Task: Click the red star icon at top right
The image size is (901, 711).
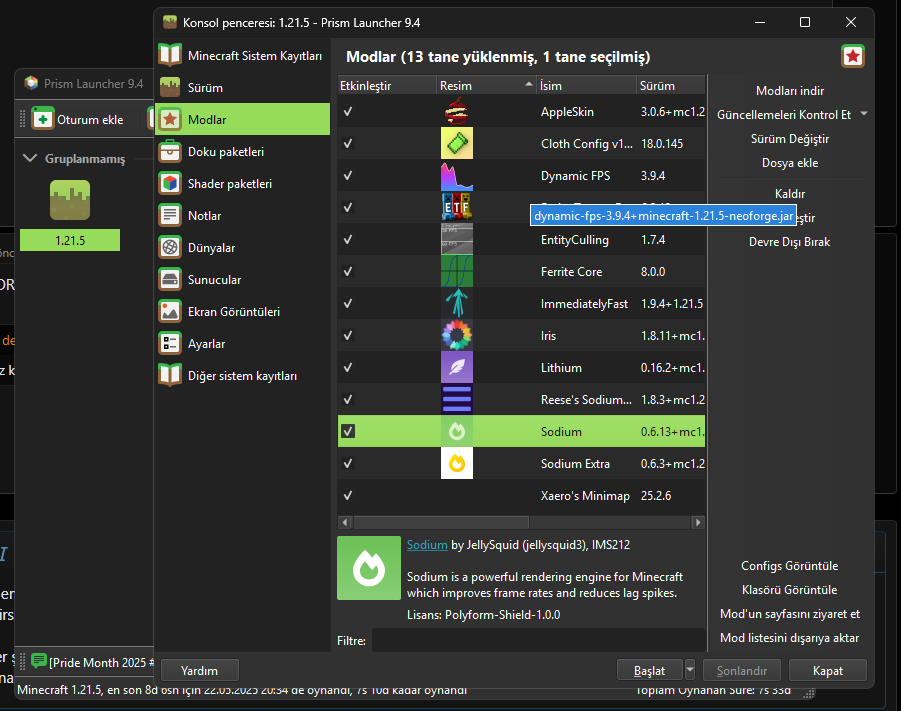Action: point(853,56)
